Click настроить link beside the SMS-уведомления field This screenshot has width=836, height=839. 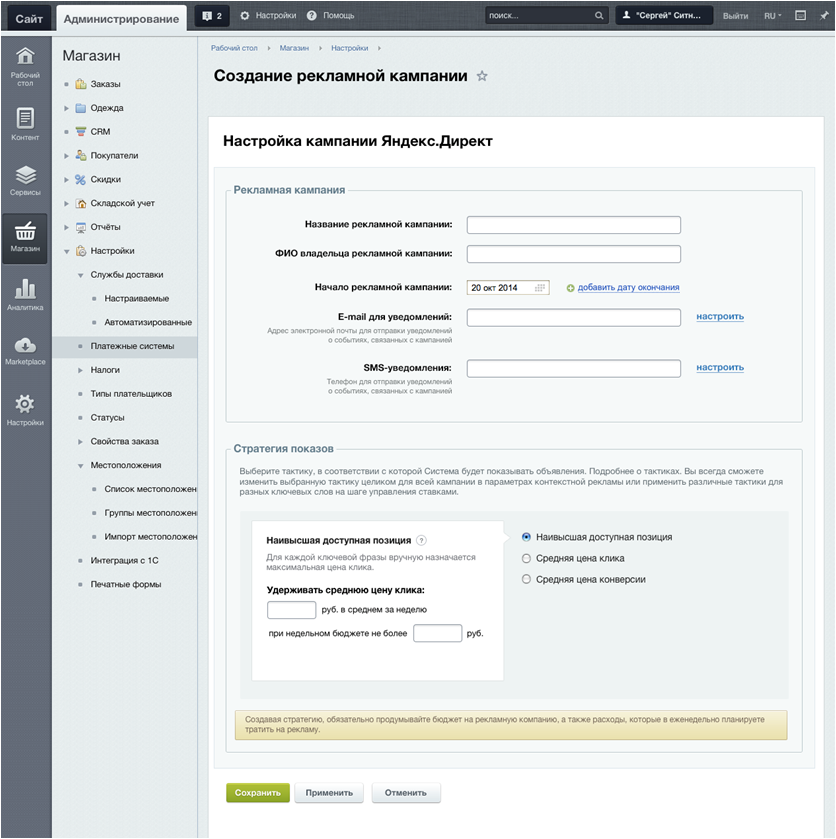pos(720,367)
